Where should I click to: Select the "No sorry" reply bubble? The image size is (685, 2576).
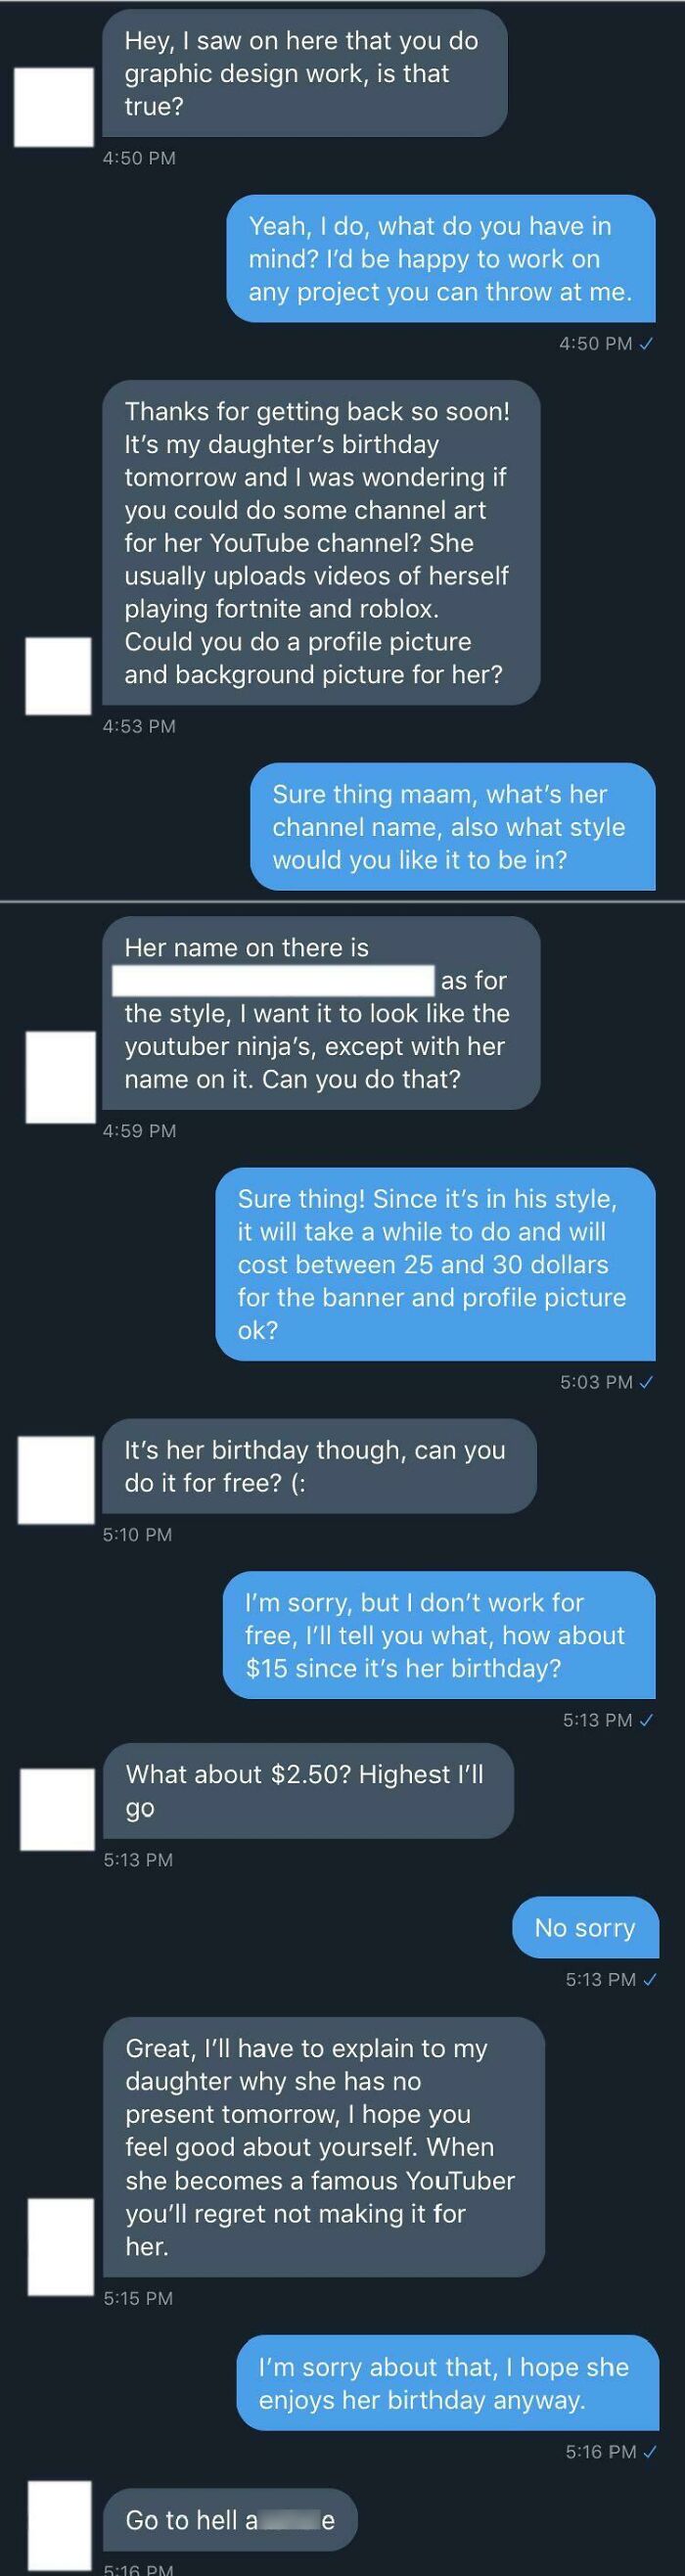[586, 1928]
